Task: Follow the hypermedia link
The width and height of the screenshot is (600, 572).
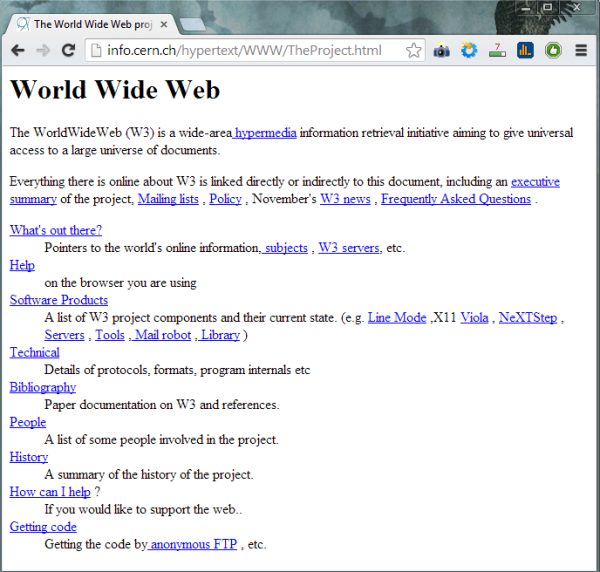Action: [264, 133]
